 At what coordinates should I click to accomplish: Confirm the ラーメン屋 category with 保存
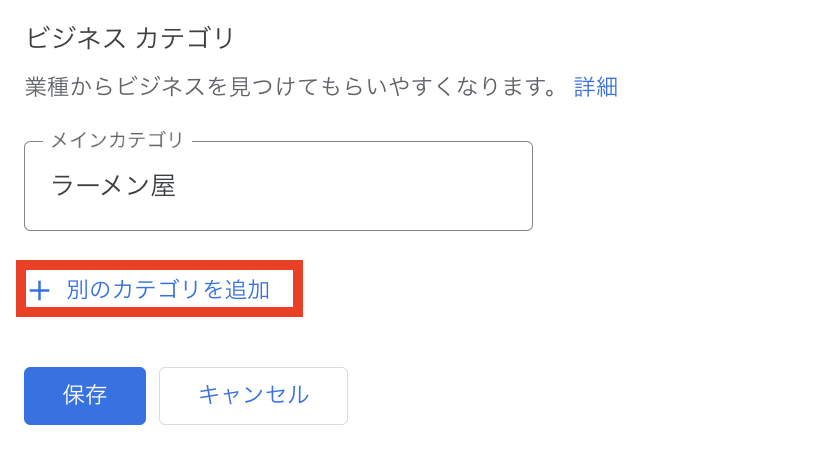pos(85,395)
